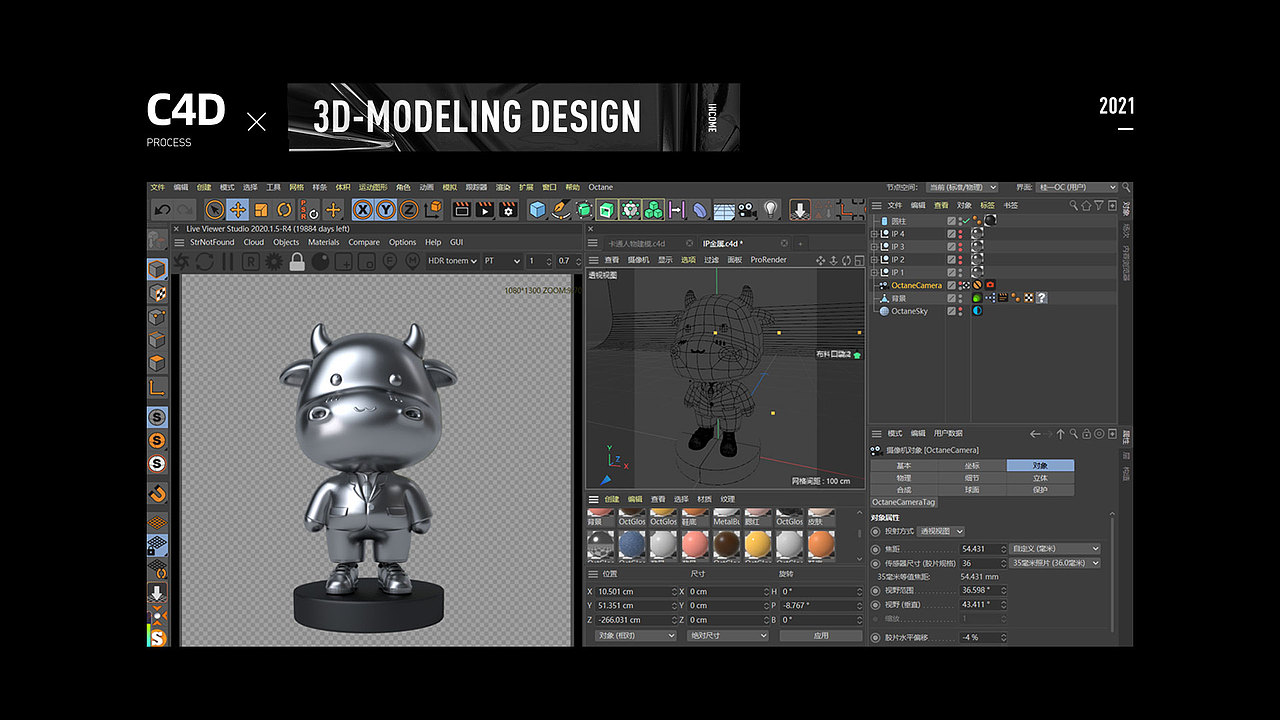
Task: Click the clay mode sphere icon
Action: [x=320, y=261]
